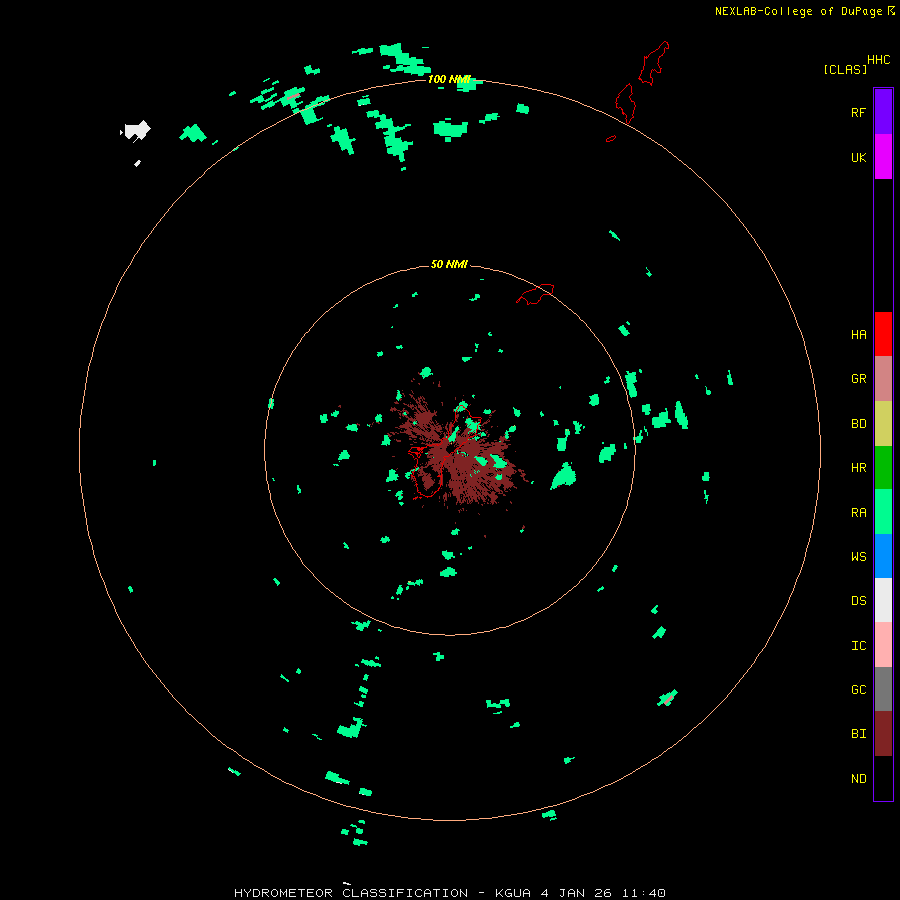Image resolution: width=900 pixels, height=900 pixels.
Task: Click the UK magenta legend swatch
Action: click(x=883, y=157)
